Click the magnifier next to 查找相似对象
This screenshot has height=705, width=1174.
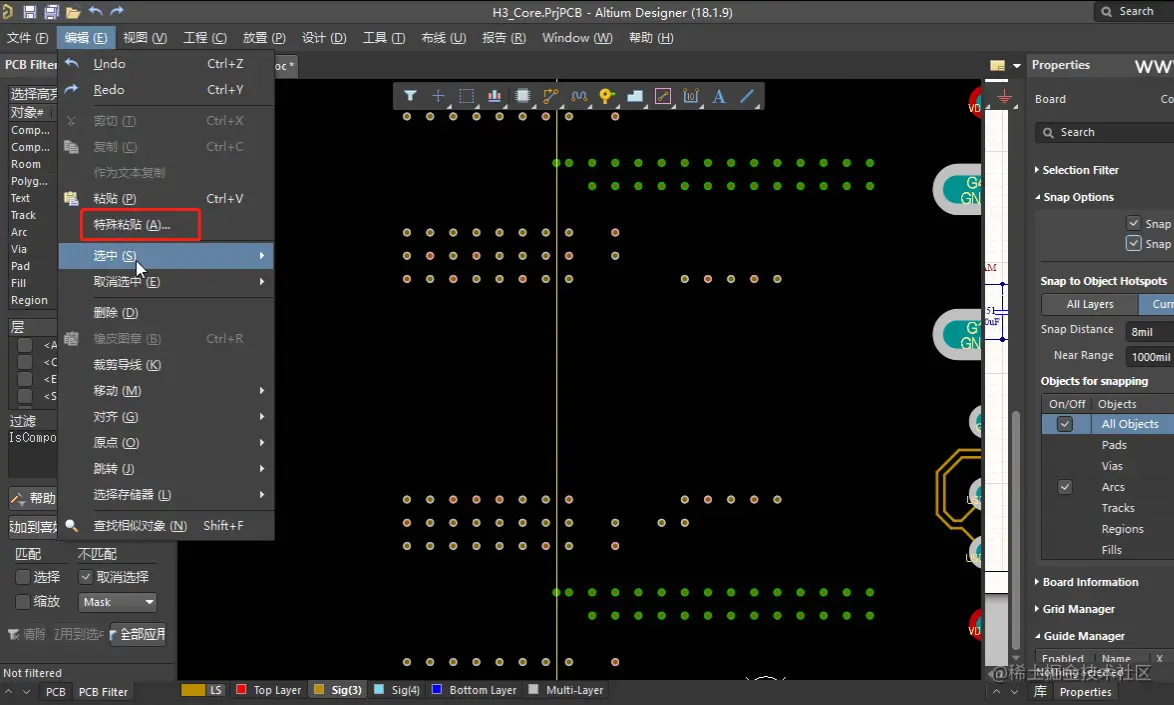72,525
